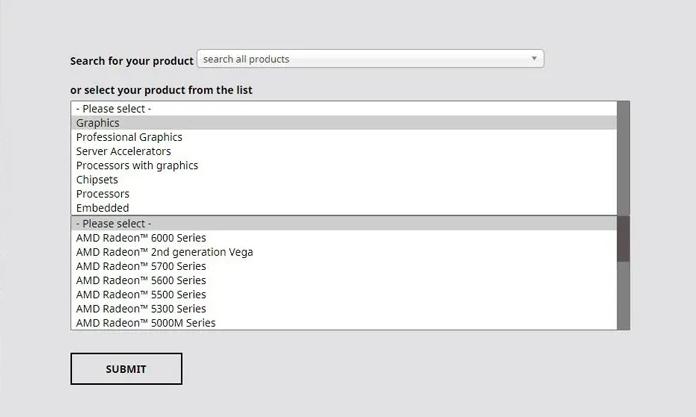
Task: Select Embedded product category
Action: 102,208
